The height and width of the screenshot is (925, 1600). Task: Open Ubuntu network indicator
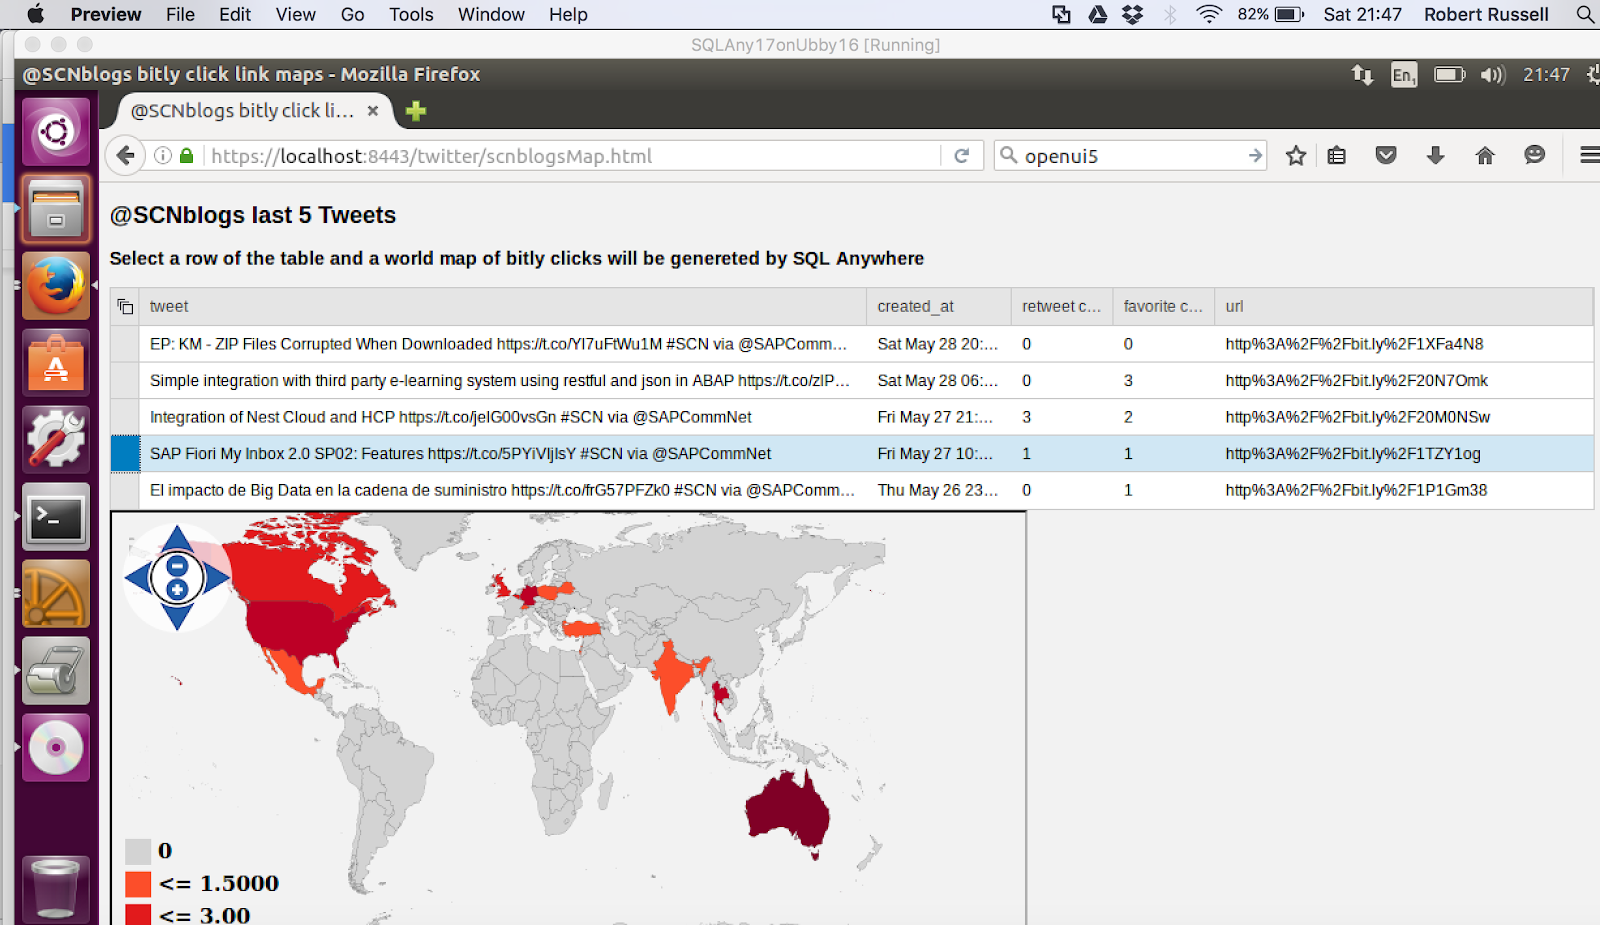tap(1362, 74)
